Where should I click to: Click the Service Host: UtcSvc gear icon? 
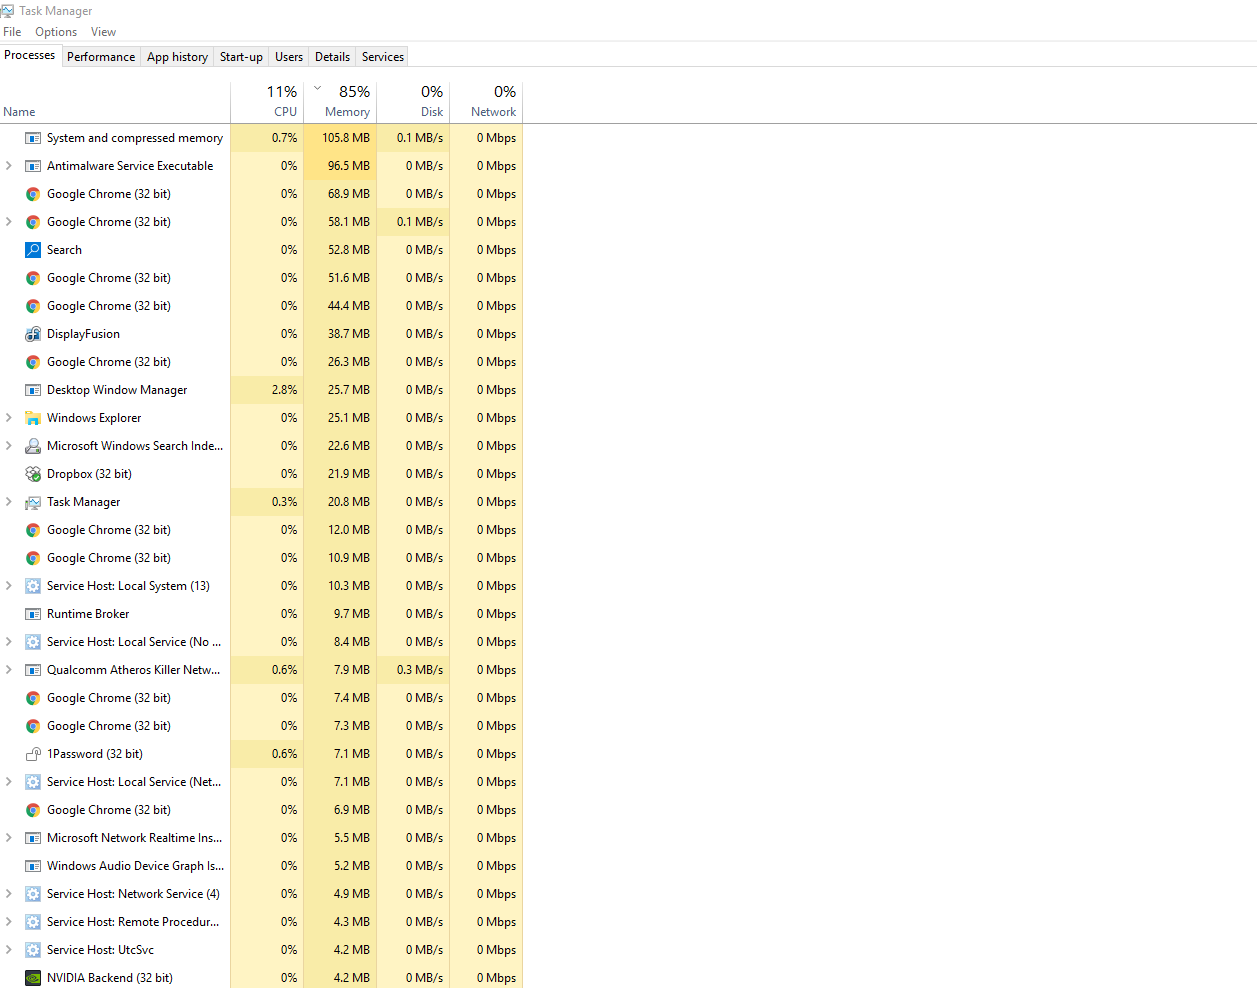pos(33,950)
